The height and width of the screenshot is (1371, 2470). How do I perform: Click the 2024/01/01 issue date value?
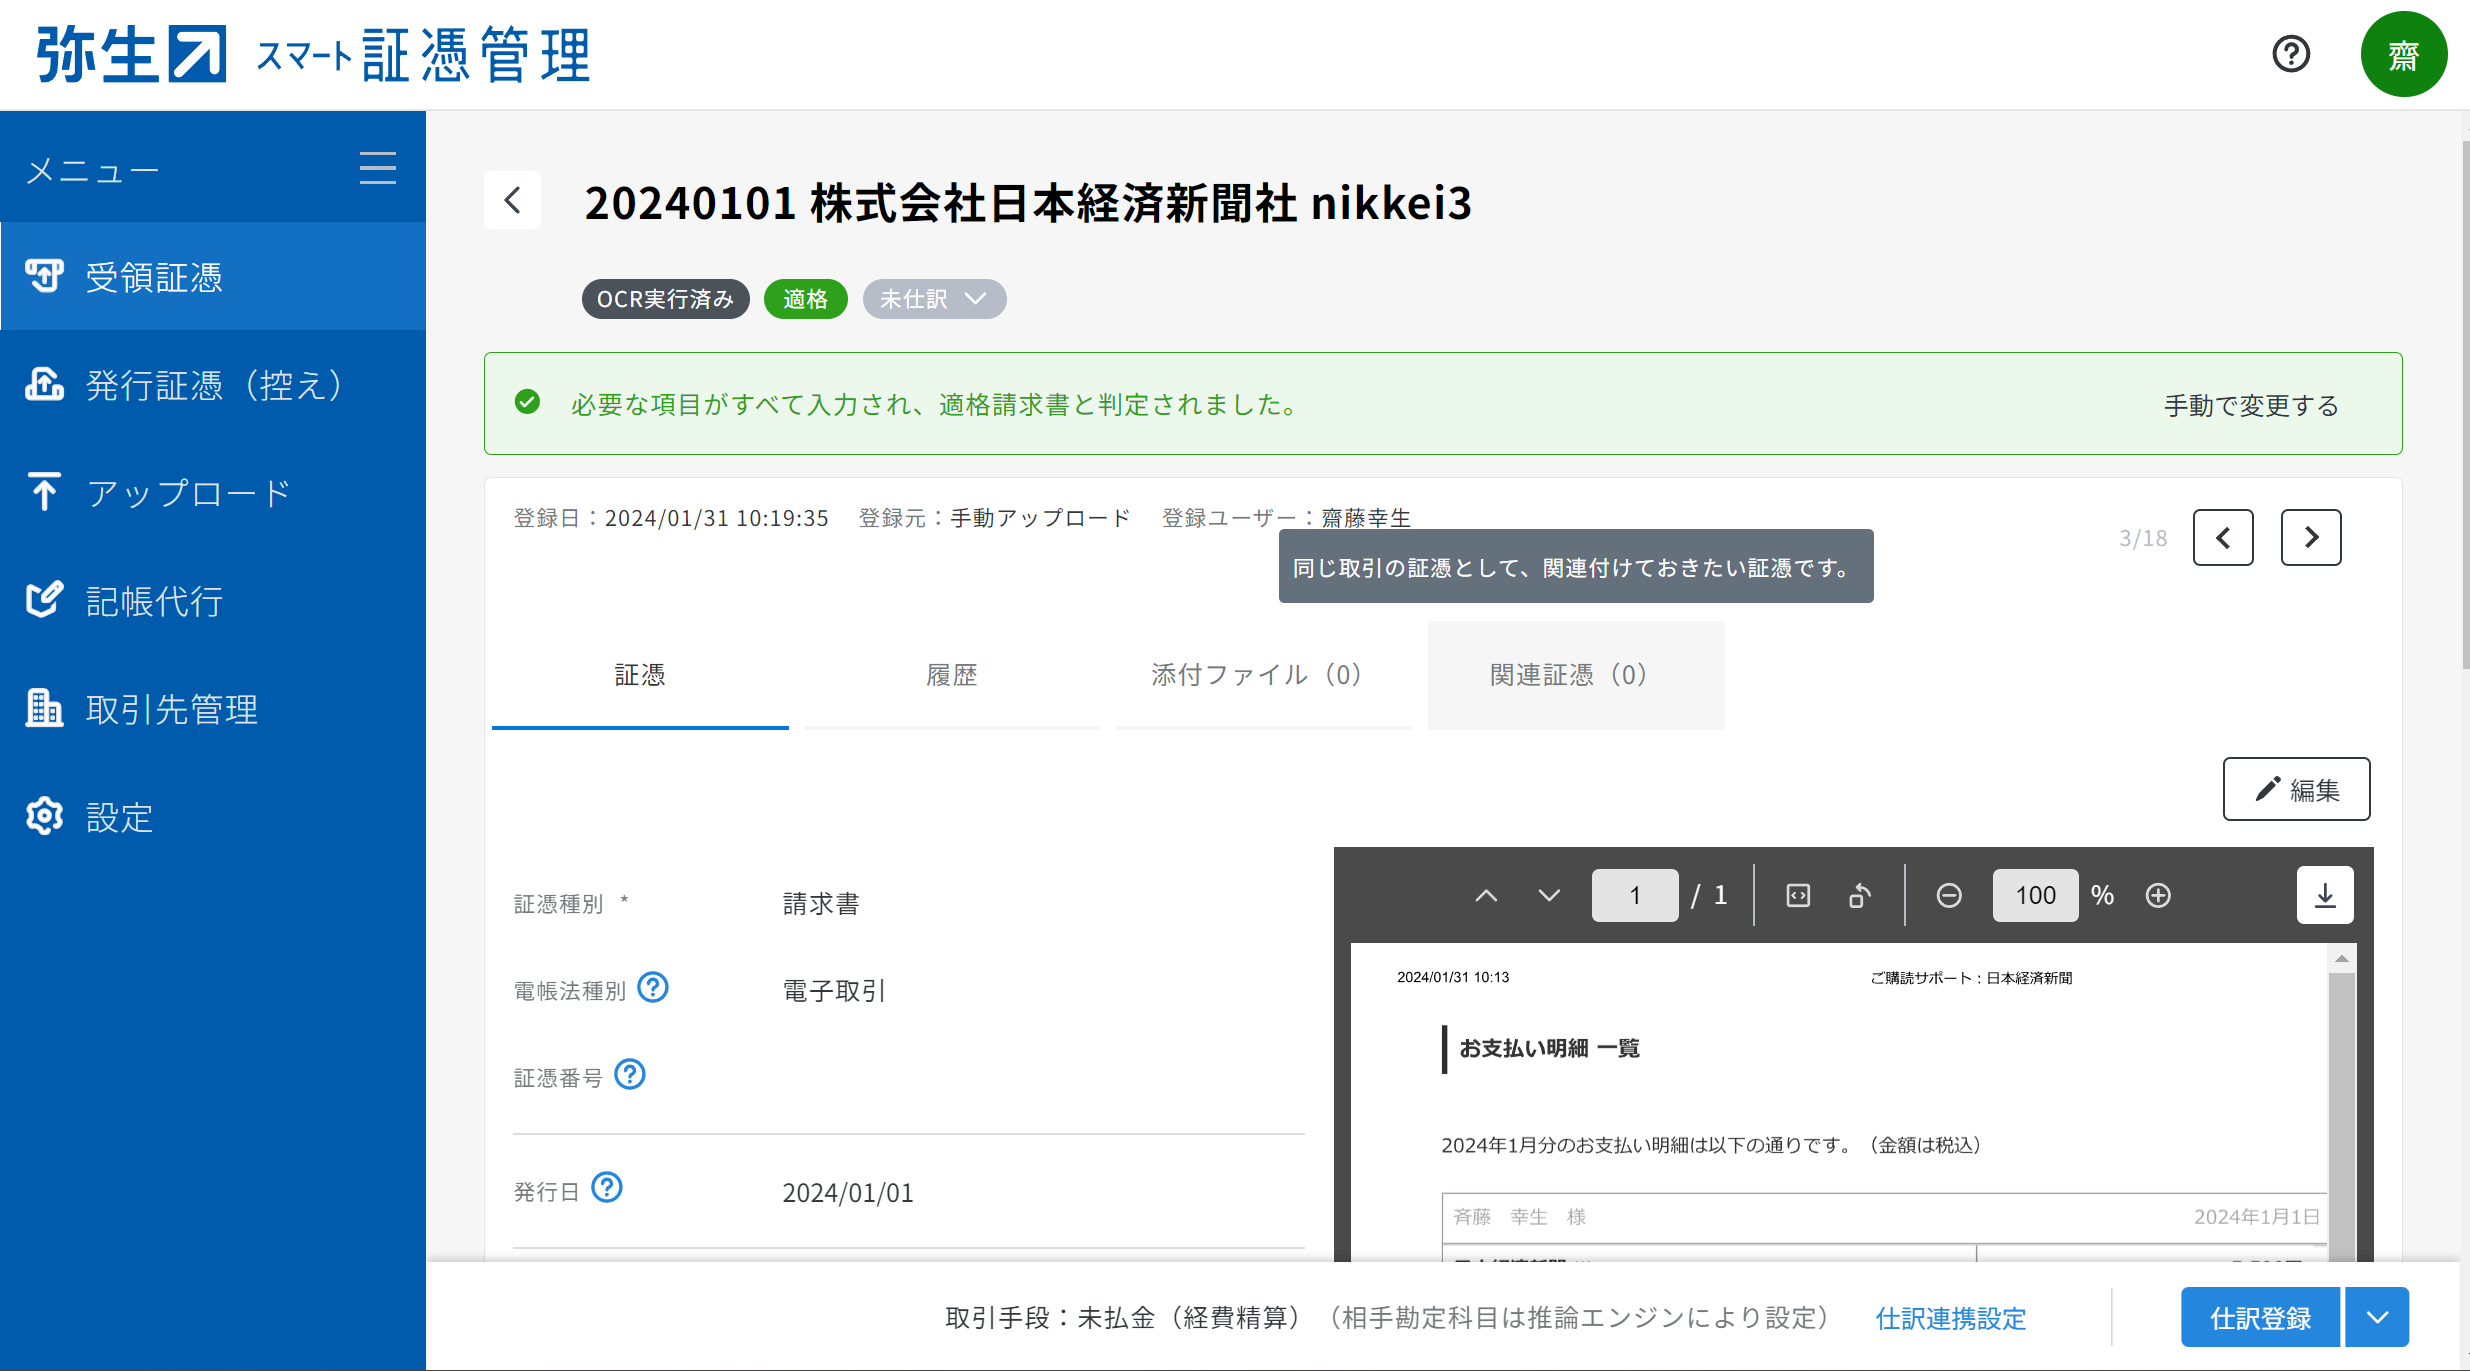coord(848,1193)
